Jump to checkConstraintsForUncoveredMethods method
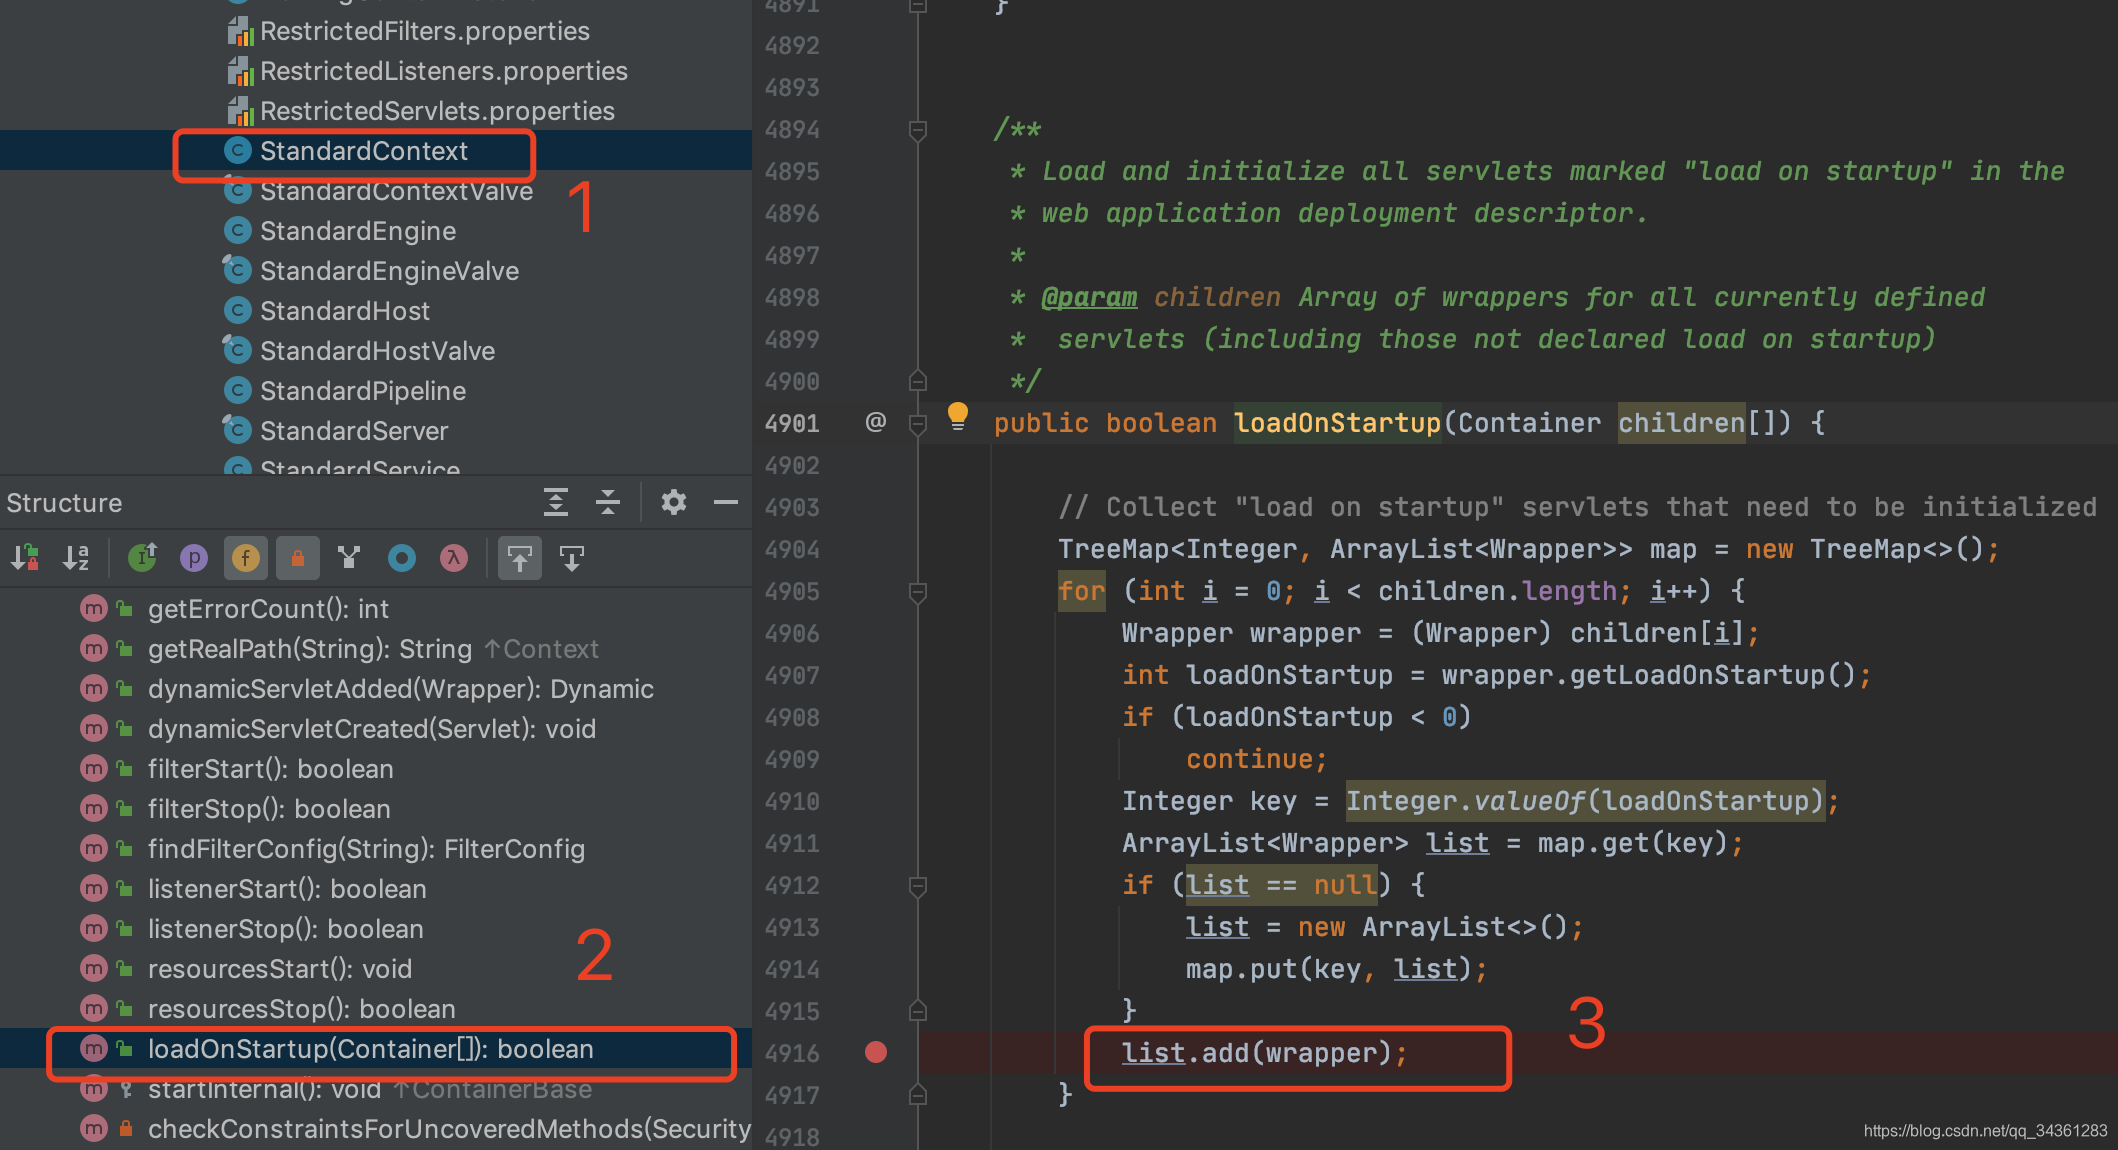The height and width of the screenshot is (1150, 2118). tap(449, 1129)
